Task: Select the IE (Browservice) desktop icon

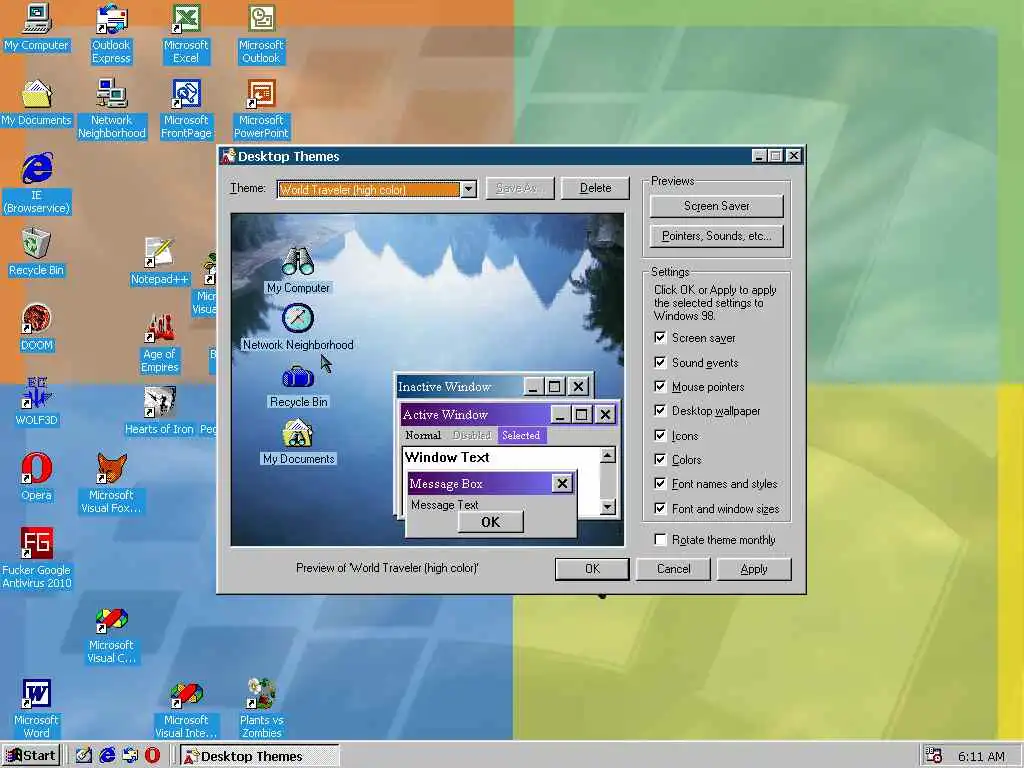Action: [37, 184]
